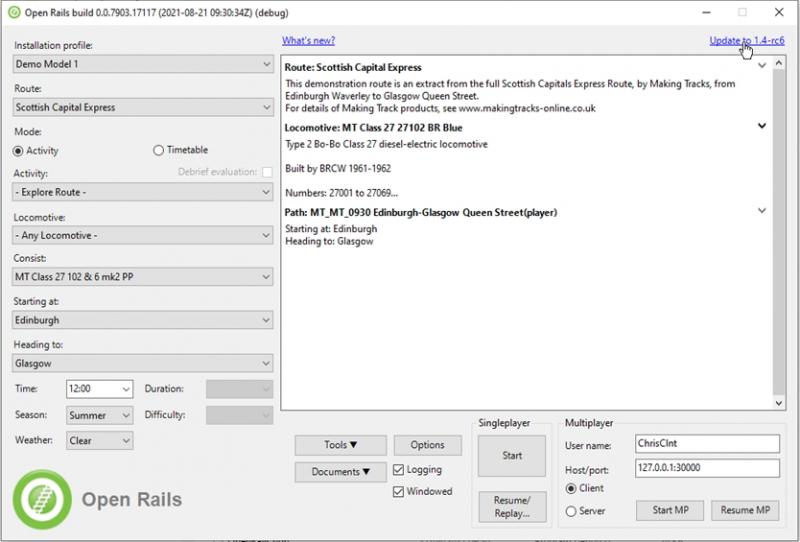The image size is (800, 542).
Task: Click the Resume MP button
Action: [745, 510]
